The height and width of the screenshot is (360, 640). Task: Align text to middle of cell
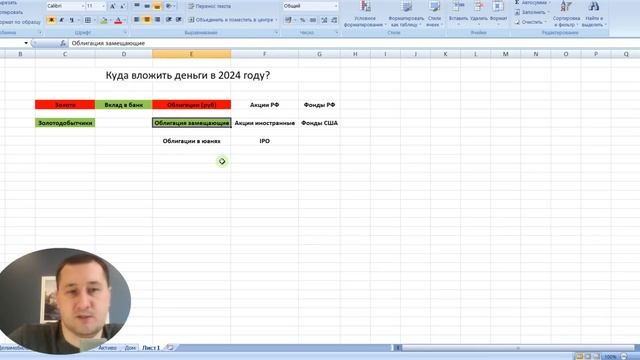147,6
